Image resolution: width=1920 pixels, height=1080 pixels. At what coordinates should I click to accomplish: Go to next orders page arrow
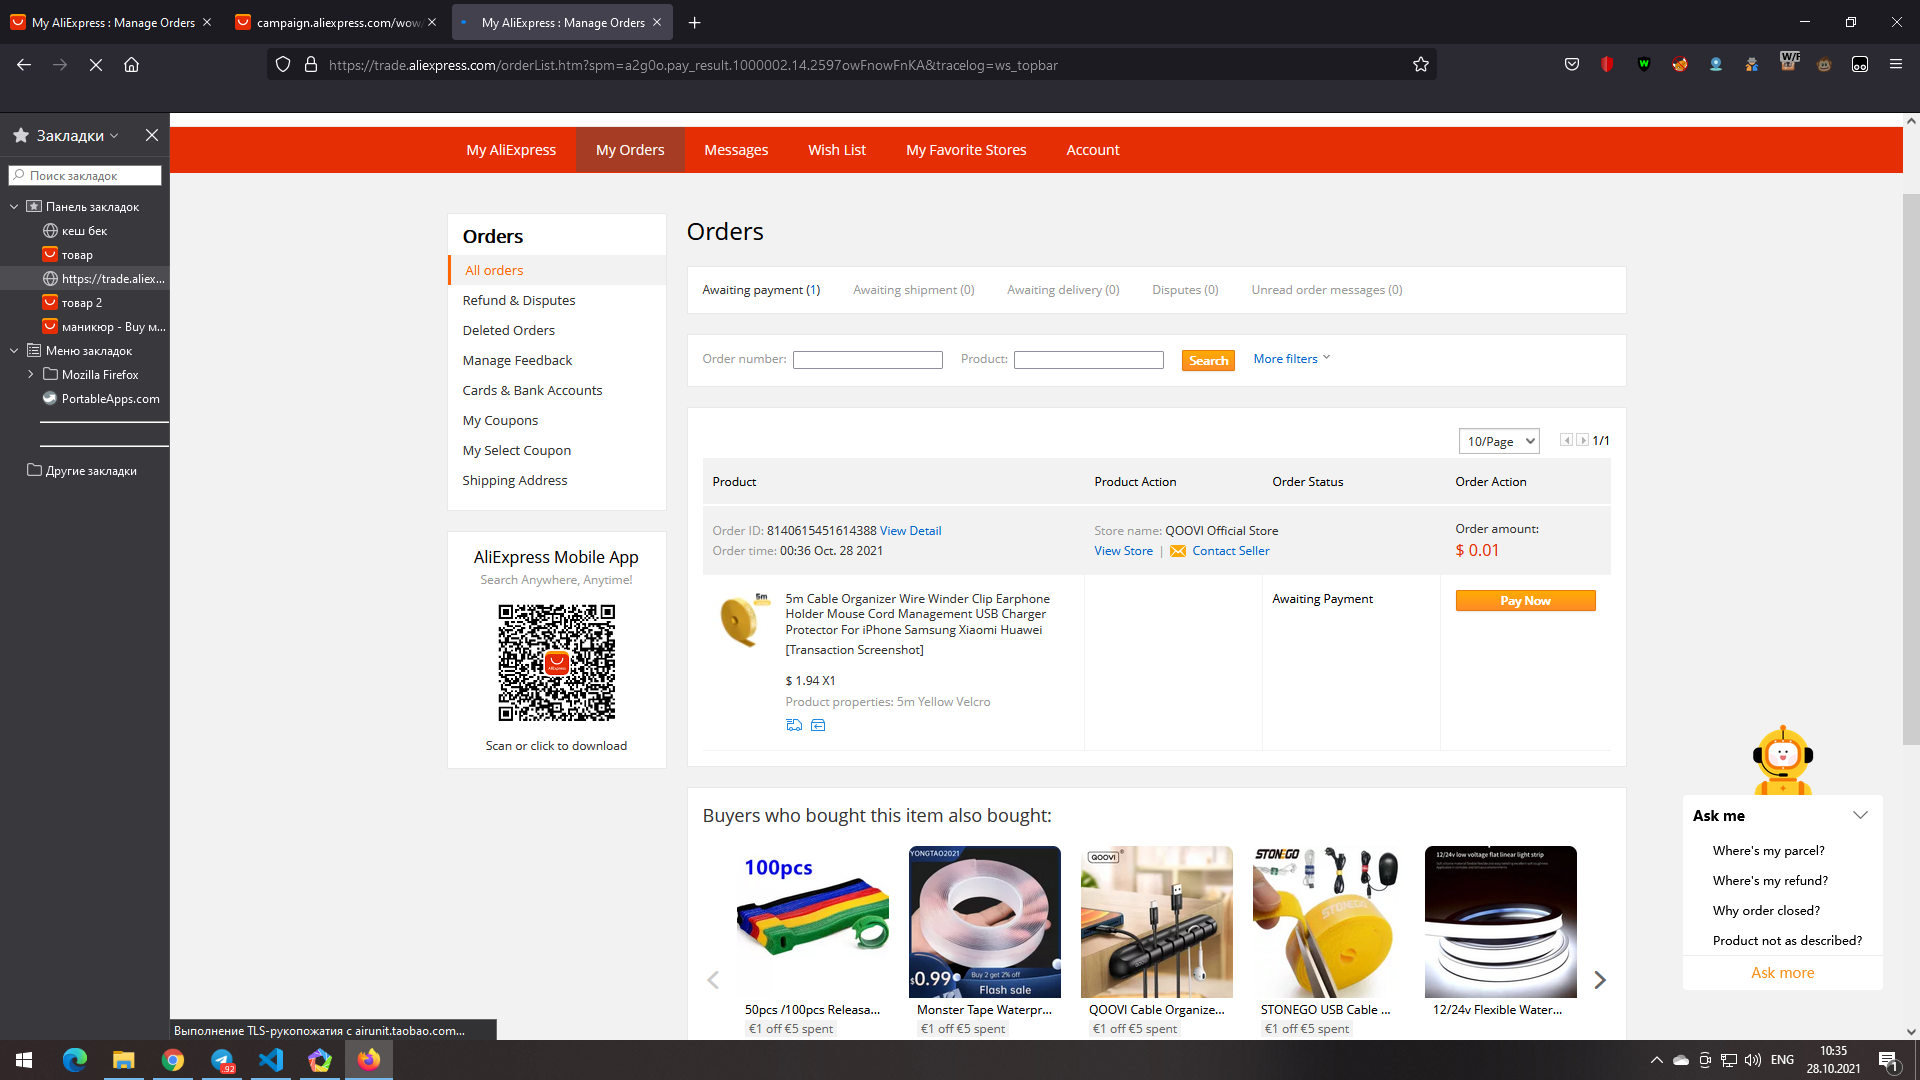1582,440
